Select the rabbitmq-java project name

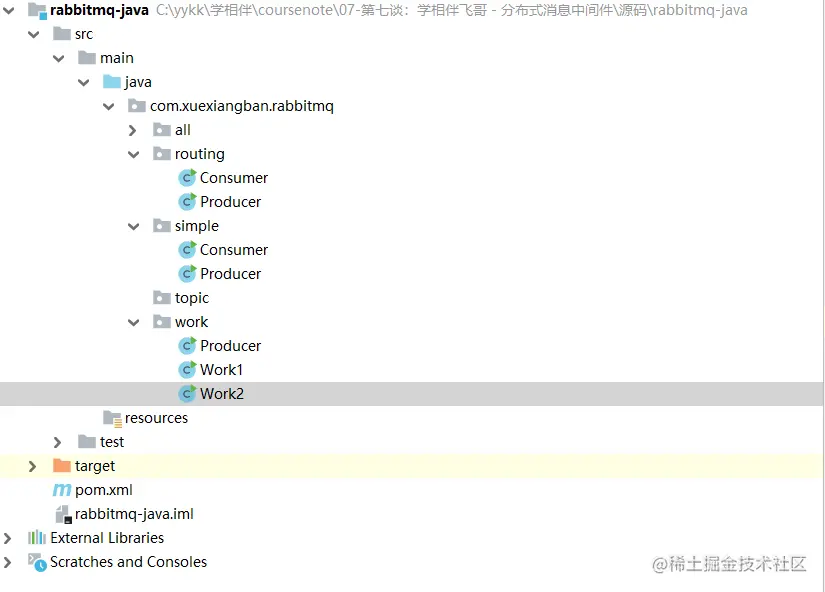[x=99, y=10]
